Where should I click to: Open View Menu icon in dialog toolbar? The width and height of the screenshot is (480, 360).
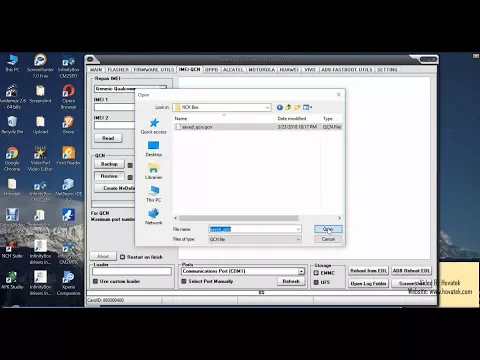307,107
